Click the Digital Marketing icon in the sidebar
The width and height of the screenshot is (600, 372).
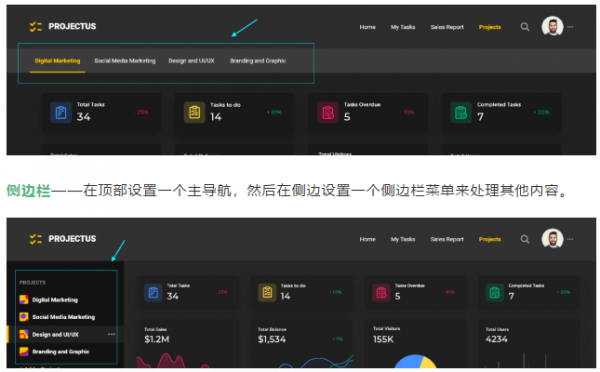pos(24,300)
